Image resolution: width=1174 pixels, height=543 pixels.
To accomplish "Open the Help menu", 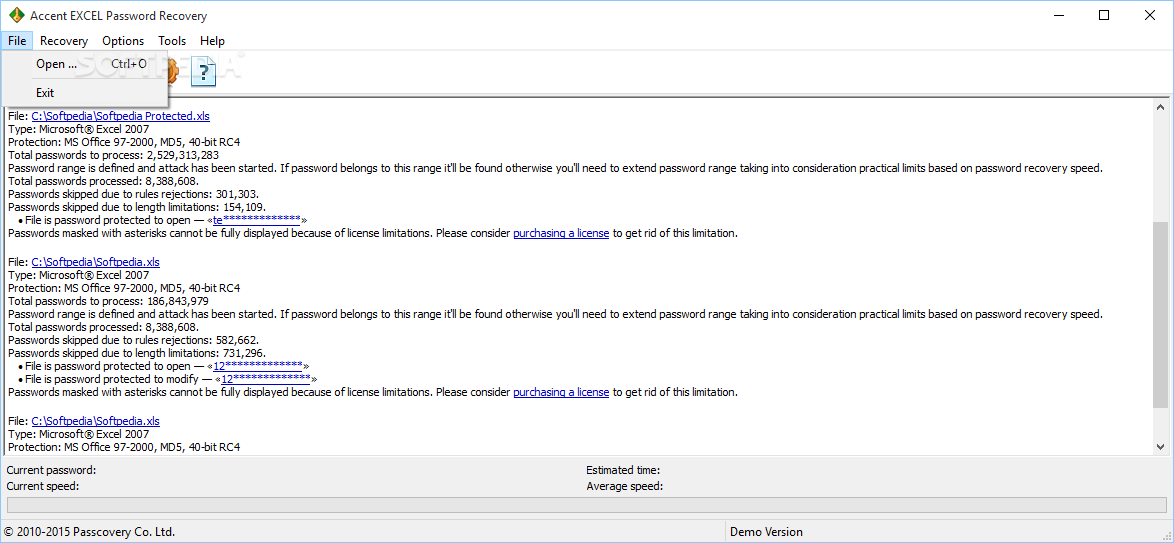I will [x=213, y=40].
